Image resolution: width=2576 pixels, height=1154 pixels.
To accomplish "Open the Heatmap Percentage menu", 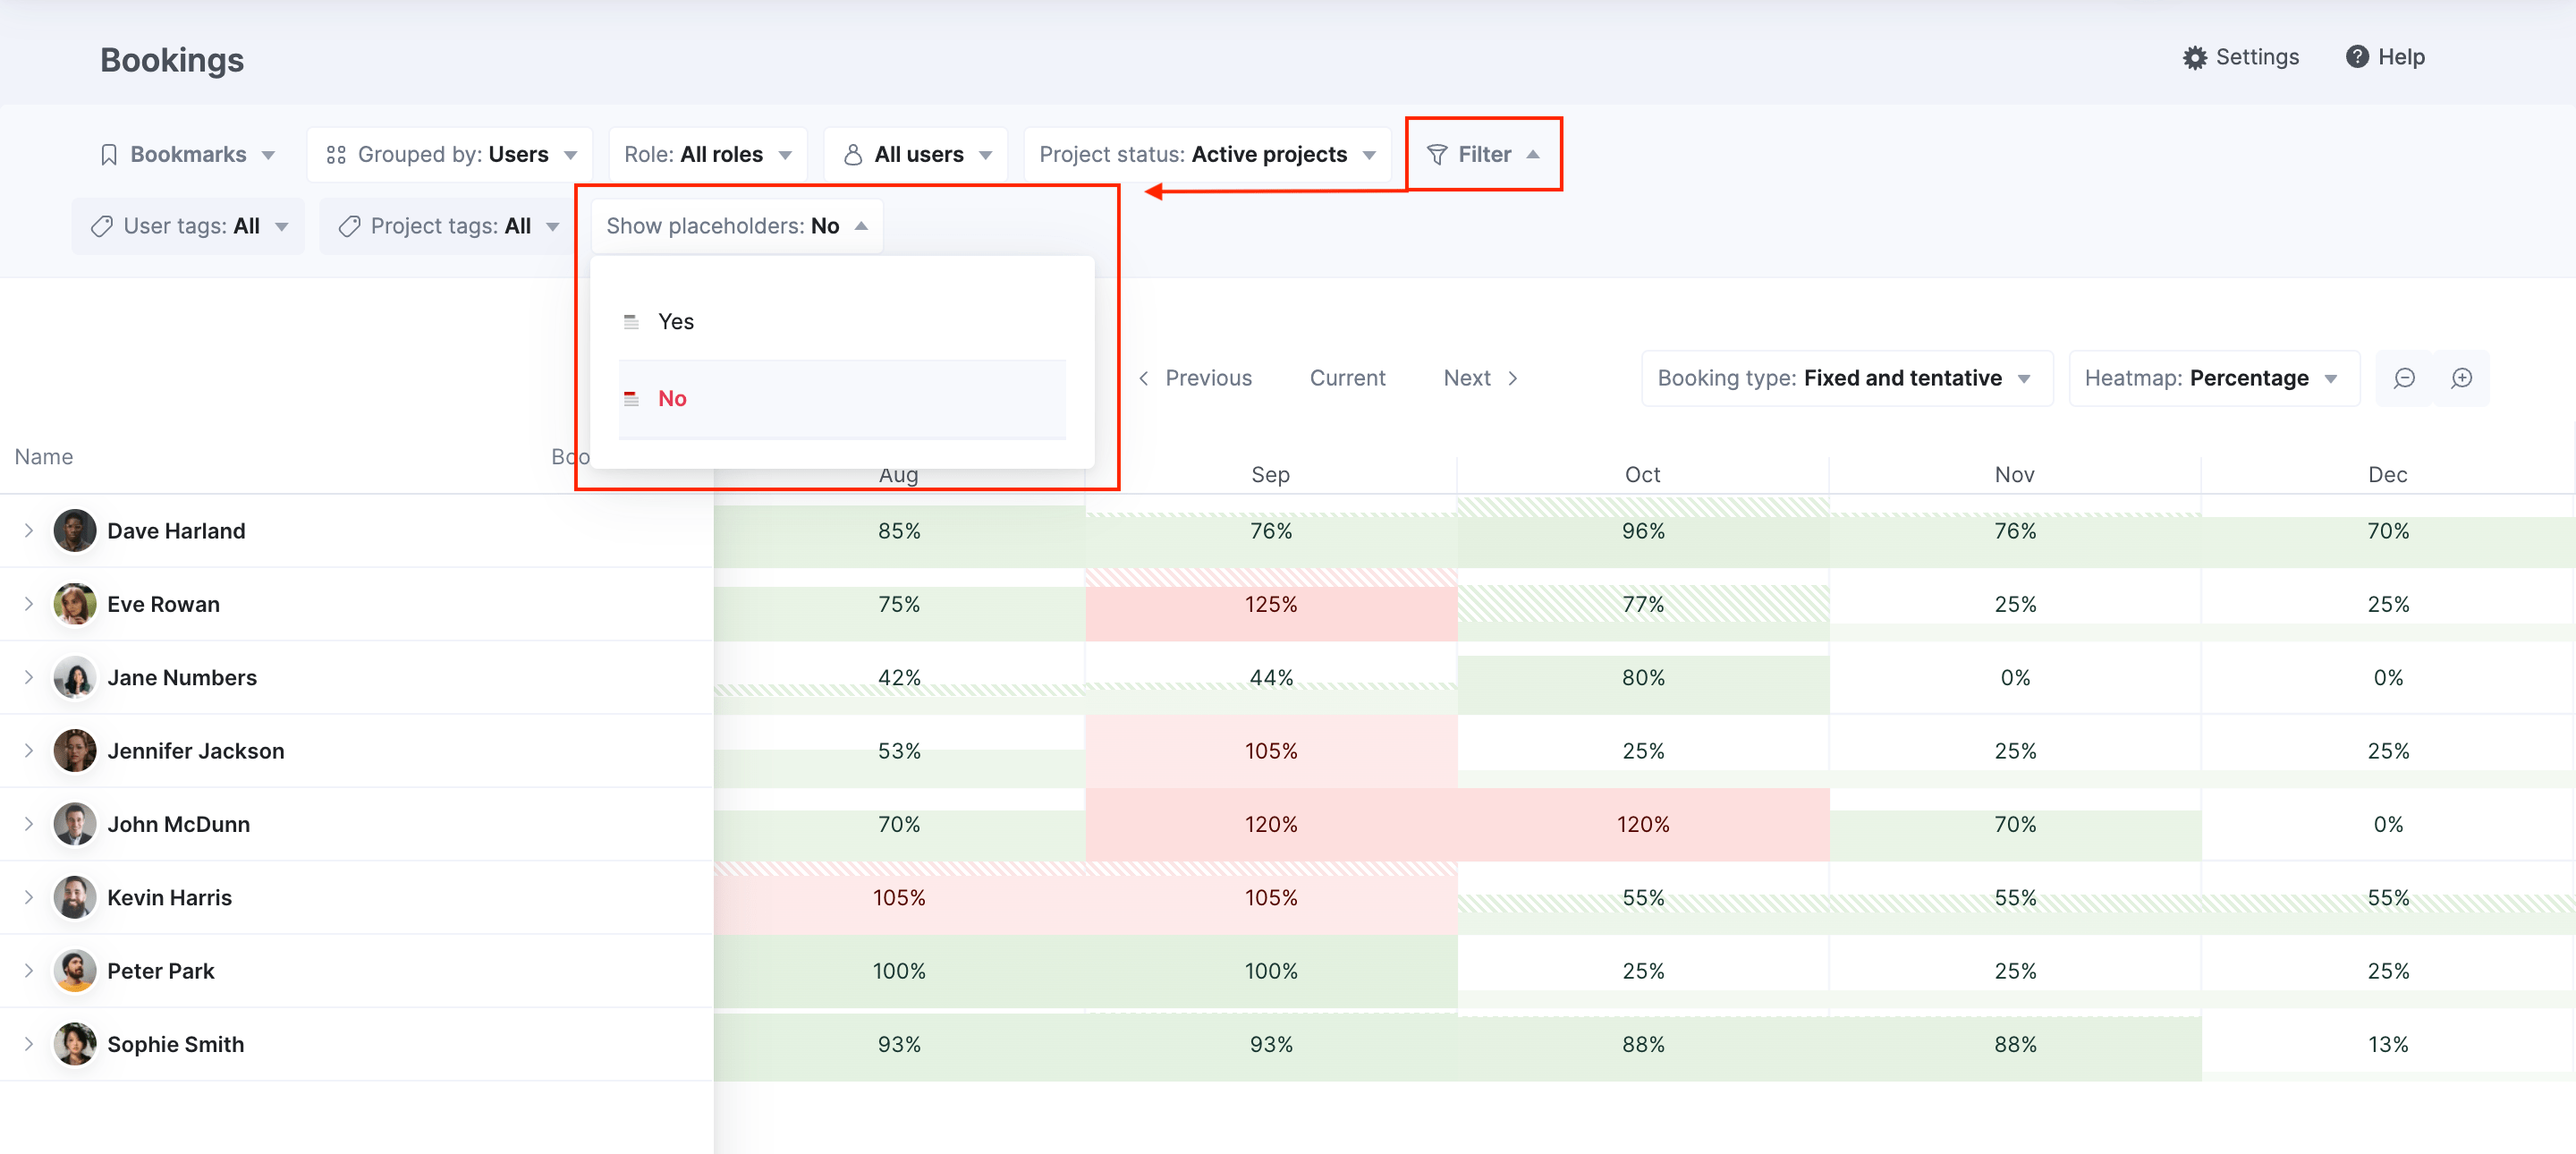I will tap(2213, 378).
